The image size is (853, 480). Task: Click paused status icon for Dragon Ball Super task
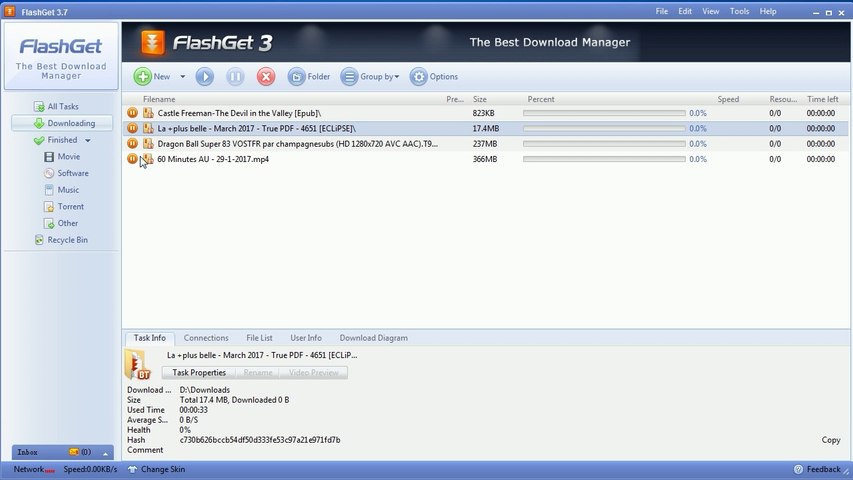point(132,144)
